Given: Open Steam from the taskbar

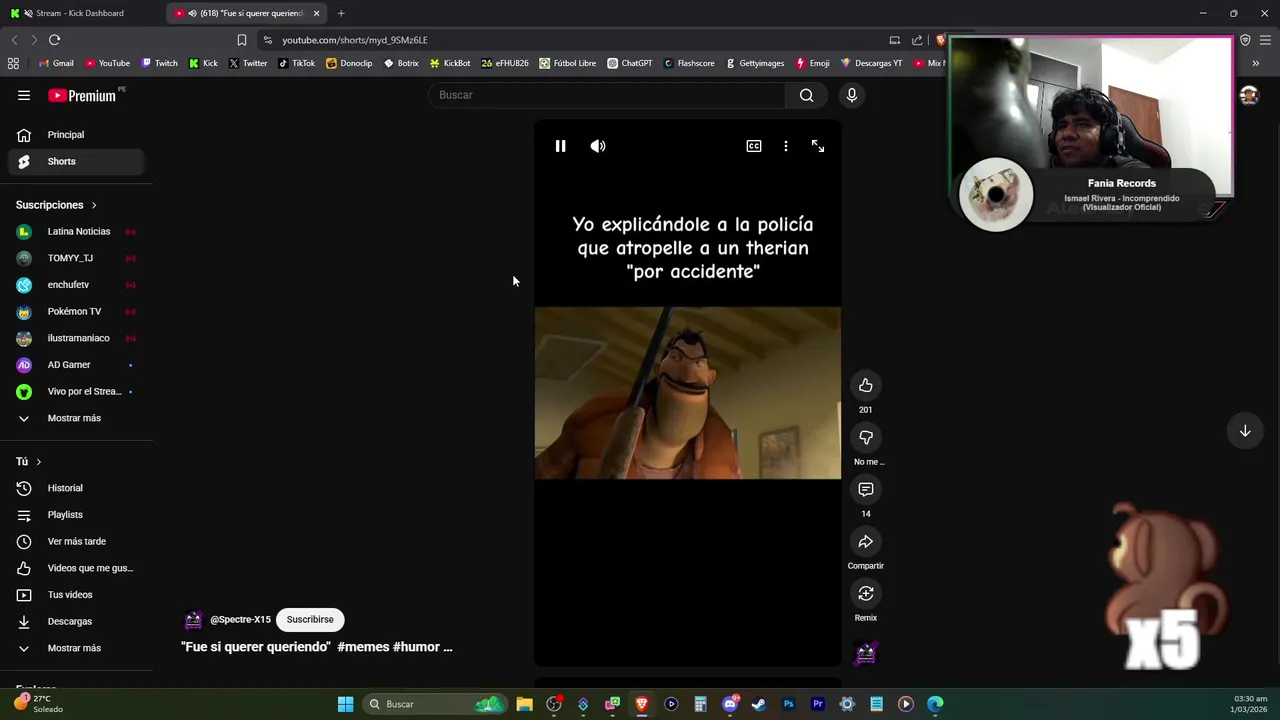Looking at the screenshot, I should pos(759,704).
